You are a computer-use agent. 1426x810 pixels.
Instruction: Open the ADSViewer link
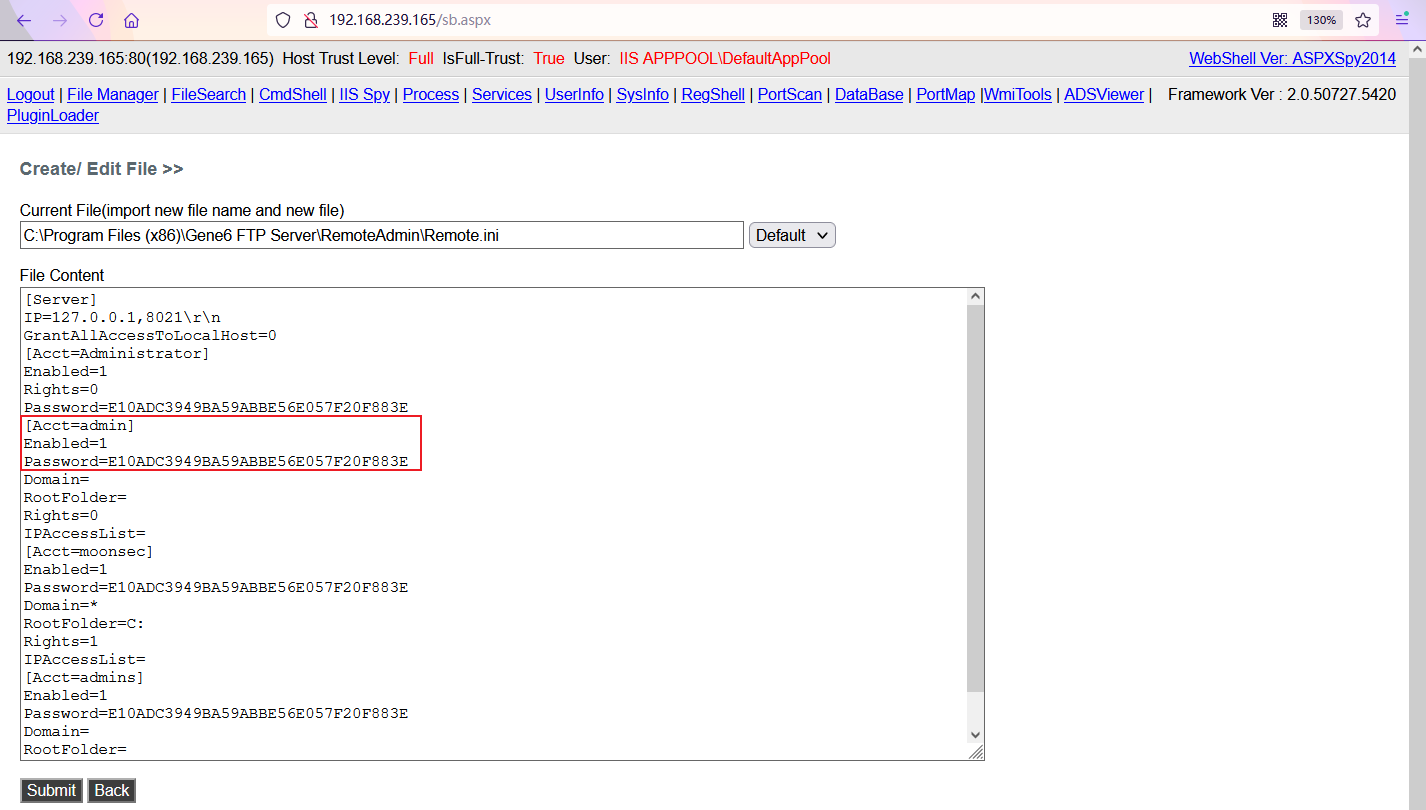click(1104, 95)
